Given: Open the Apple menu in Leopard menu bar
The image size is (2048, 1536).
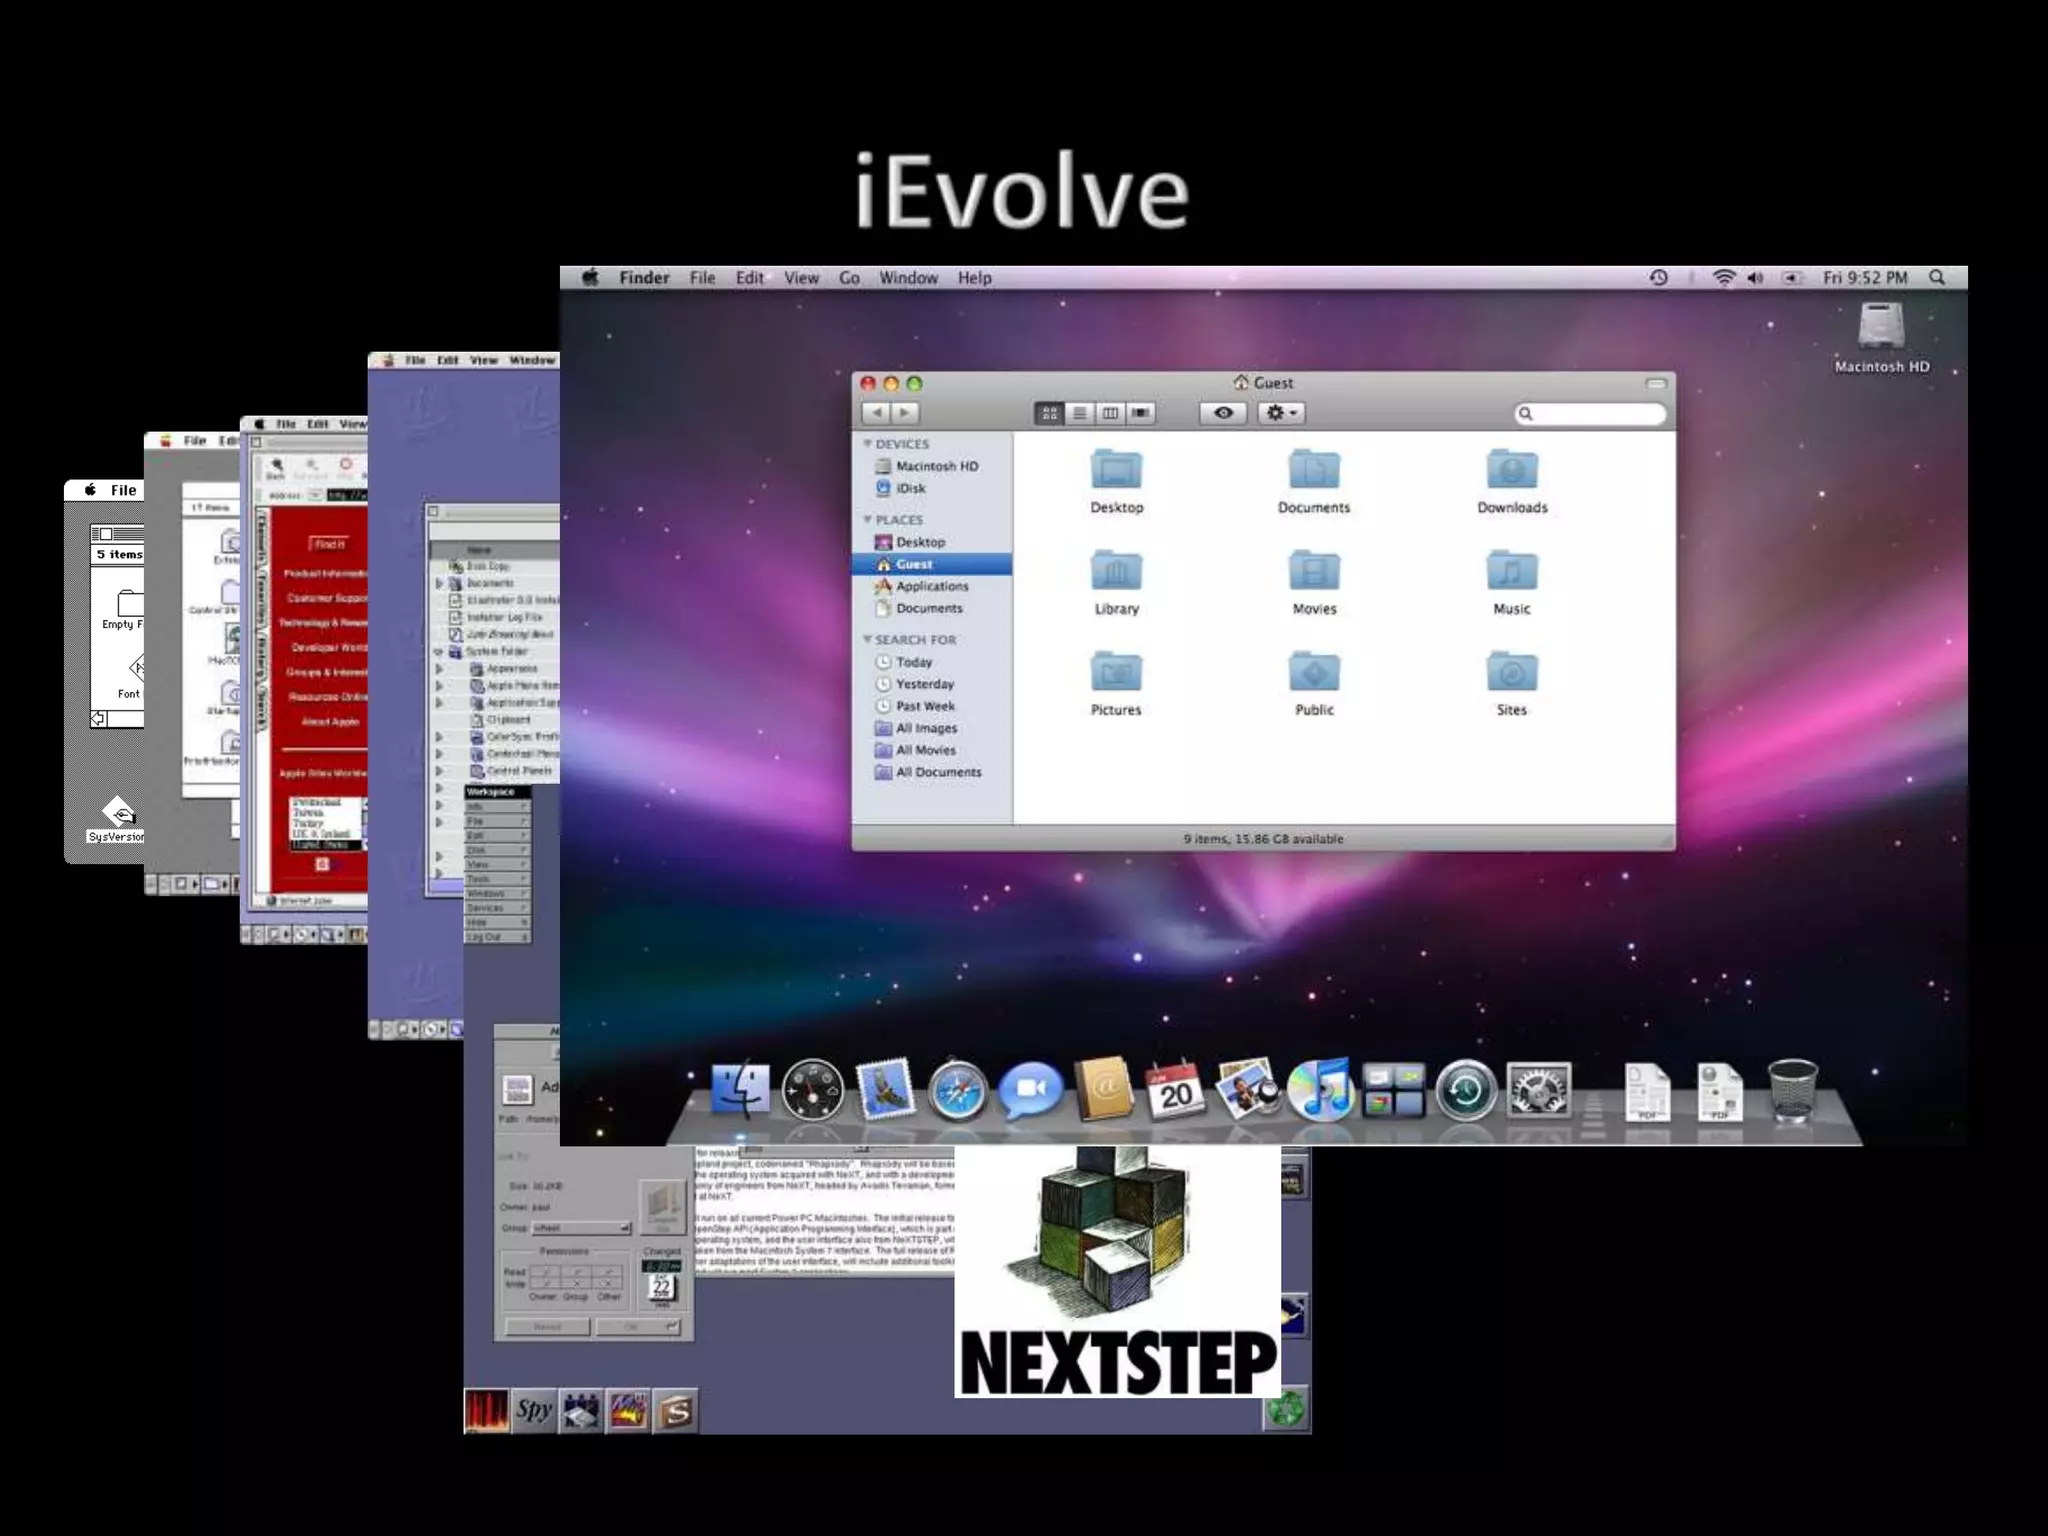Looking at the screenshot, I should [x=590, y=278].
